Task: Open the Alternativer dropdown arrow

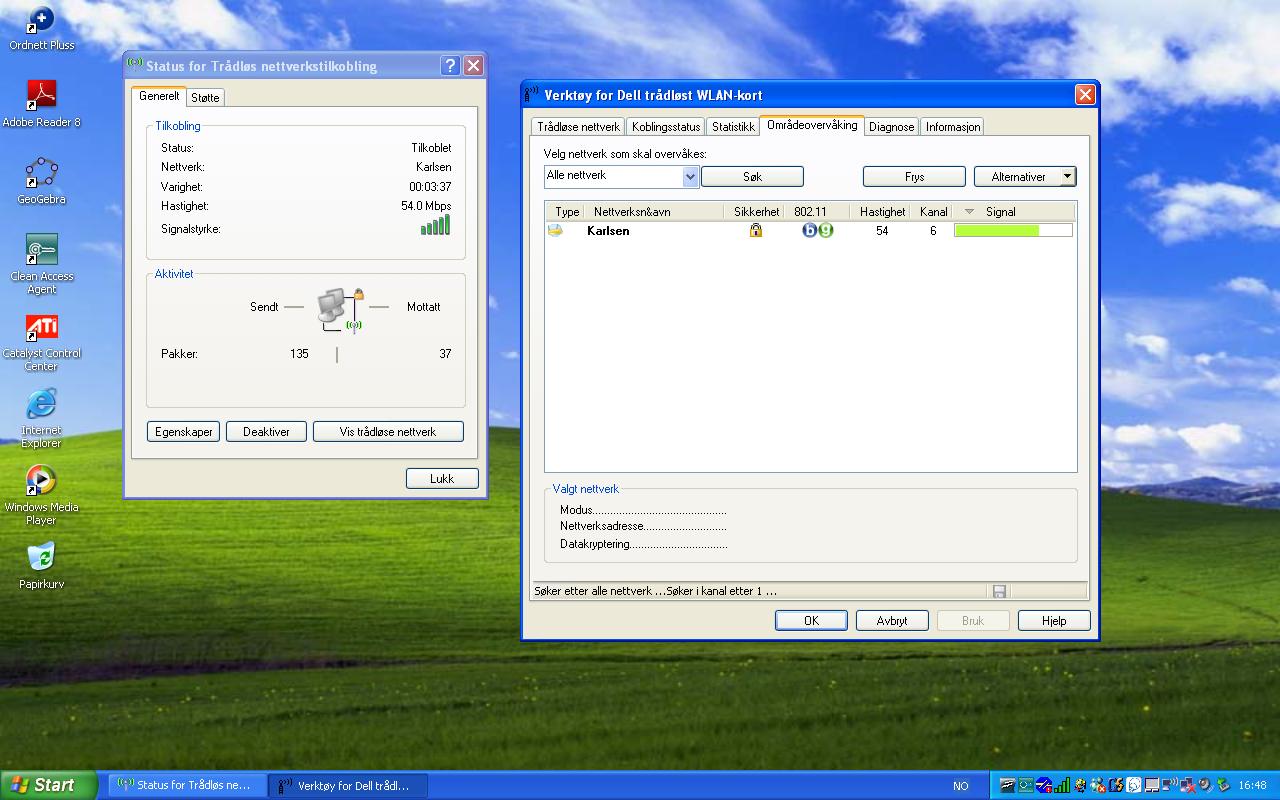Action: click(x=1067, y=177)
